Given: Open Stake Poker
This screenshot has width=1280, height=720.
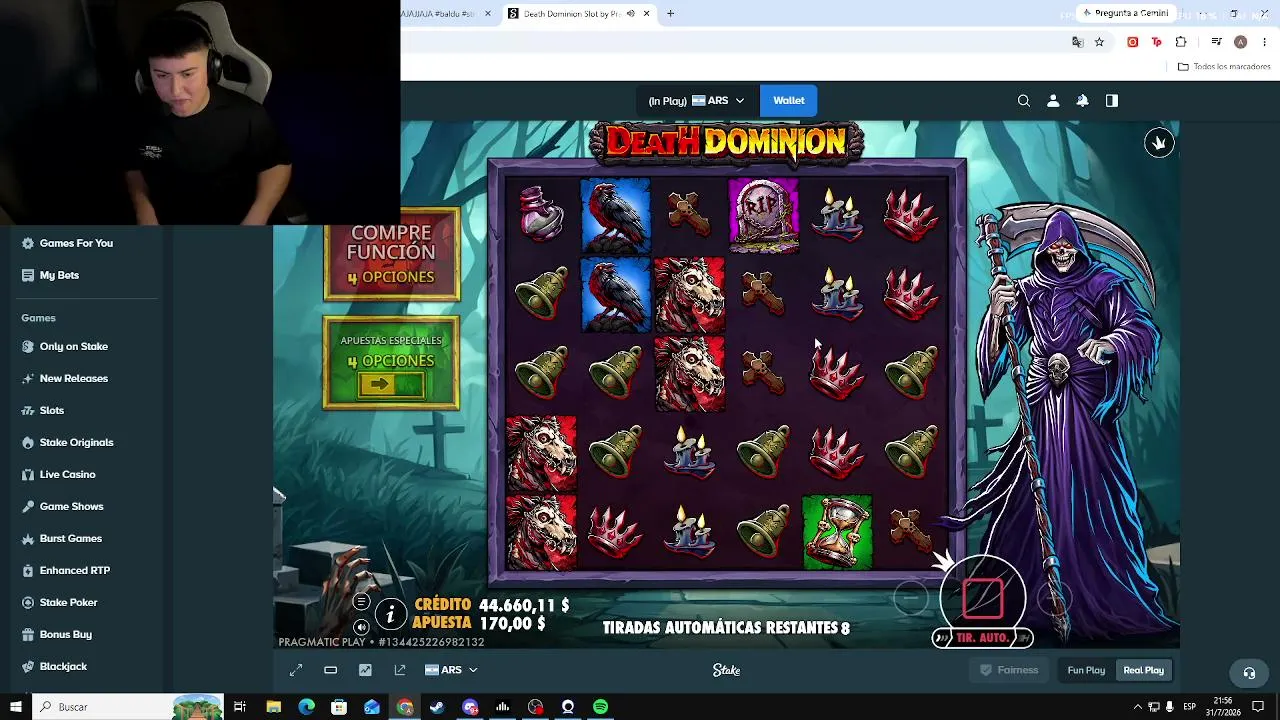Looking at the screenshot, I should 68,602.
